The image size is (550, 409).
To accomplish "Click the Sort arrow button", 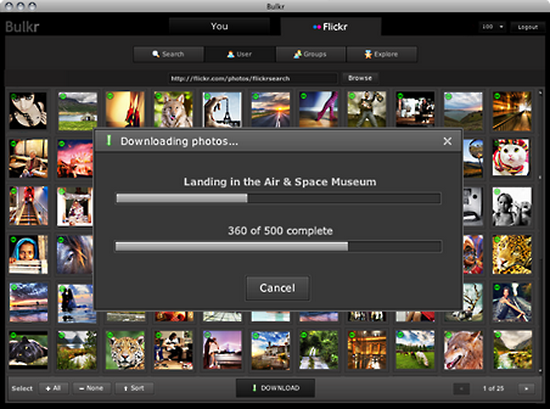I will pos(134,388).
